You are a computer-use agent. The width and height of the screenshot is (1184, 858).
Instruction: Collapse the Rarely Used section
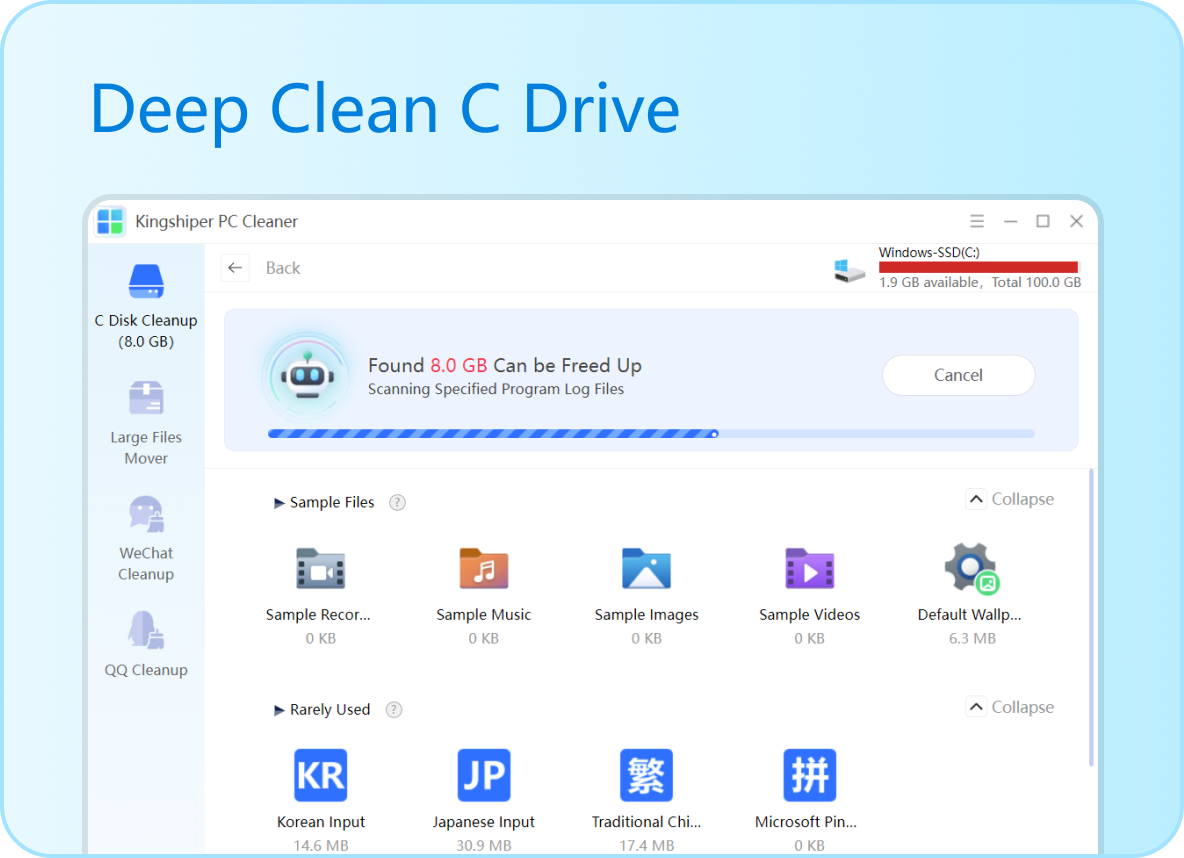(x=1011, y=707)
